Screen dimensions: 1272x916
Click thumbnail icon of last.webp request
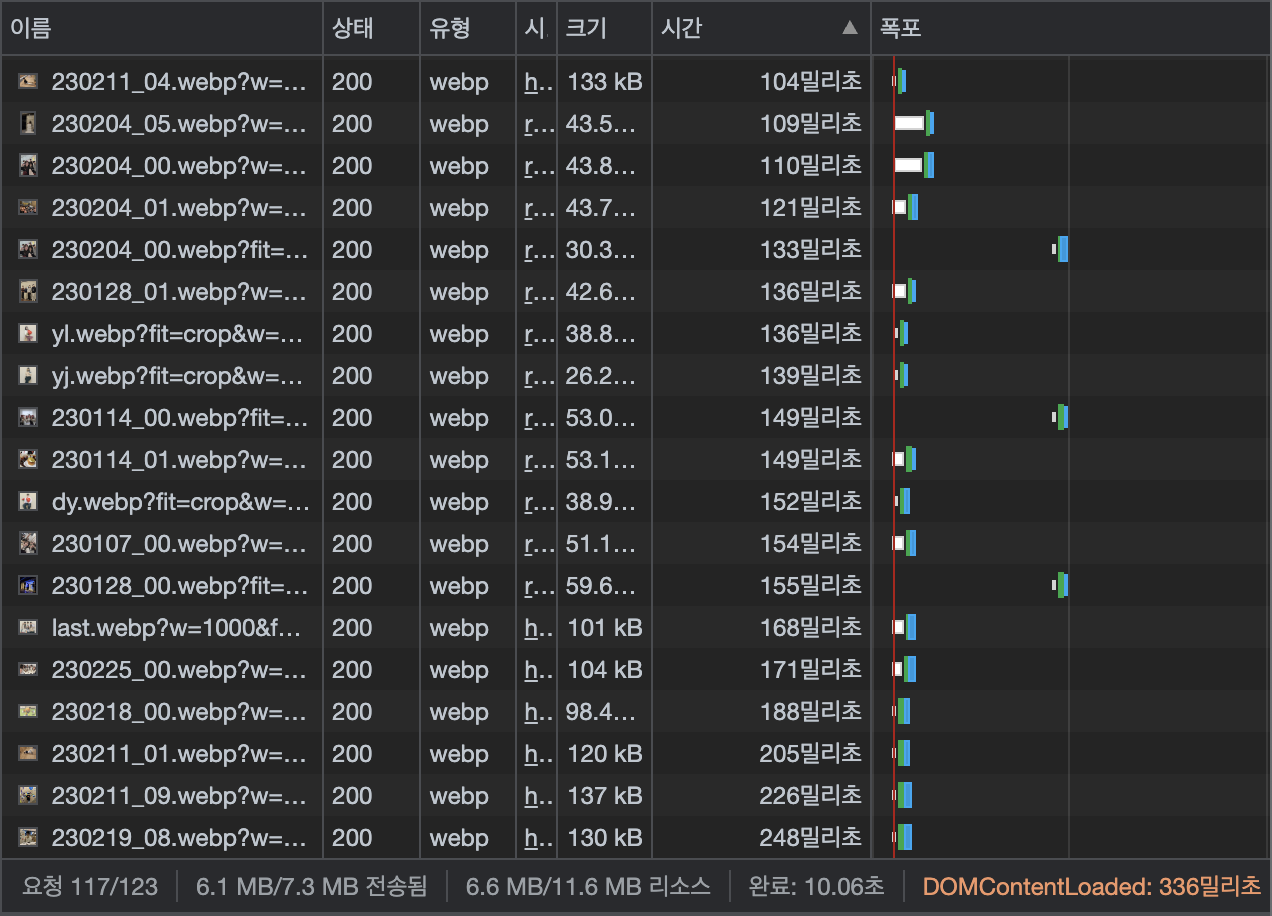pyautogui.click(x=28, y=628)
